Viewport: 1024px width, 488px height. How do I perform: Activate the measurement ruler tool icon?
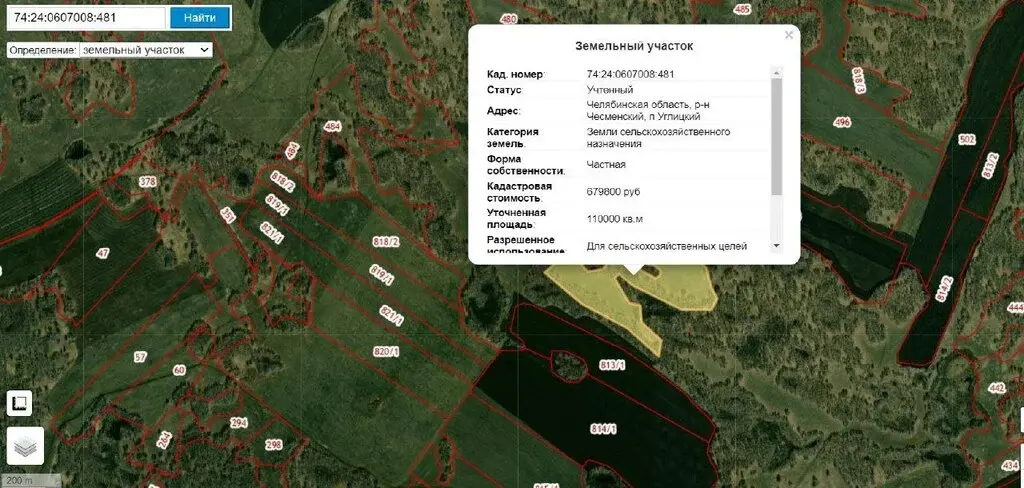coord(20,402)
